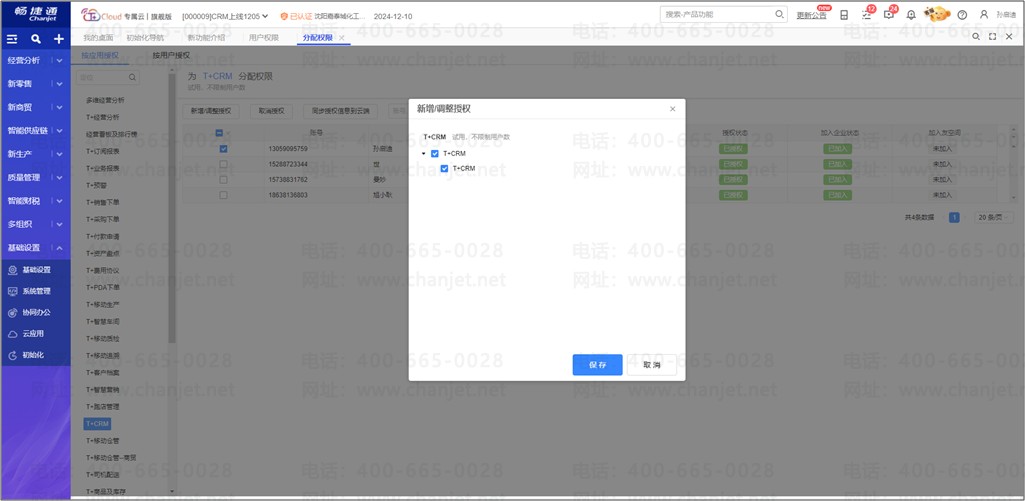Select T+移动仓管 in the application list
The width and height of the screenshot is (1025, 501).
[103, 441]
